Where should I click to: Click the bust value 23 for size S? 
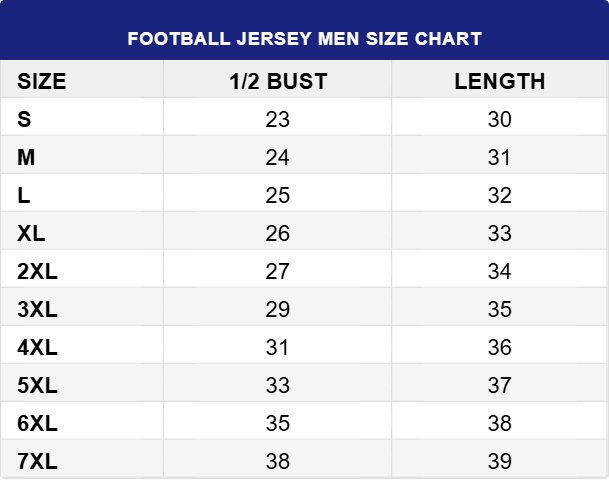[x=278, y=119]
